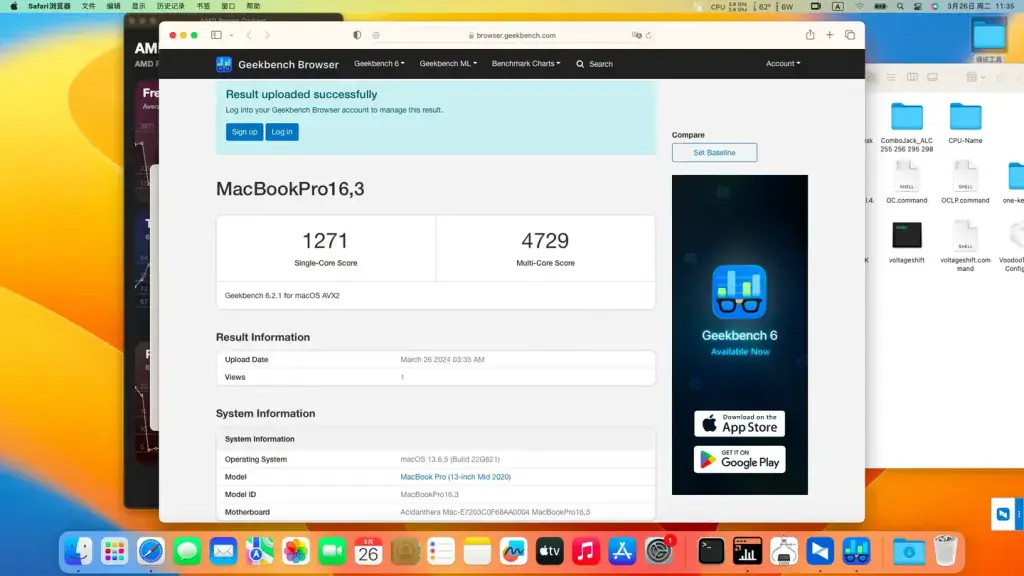
Task: Click the translate icon in address bar
Action: 637,35
